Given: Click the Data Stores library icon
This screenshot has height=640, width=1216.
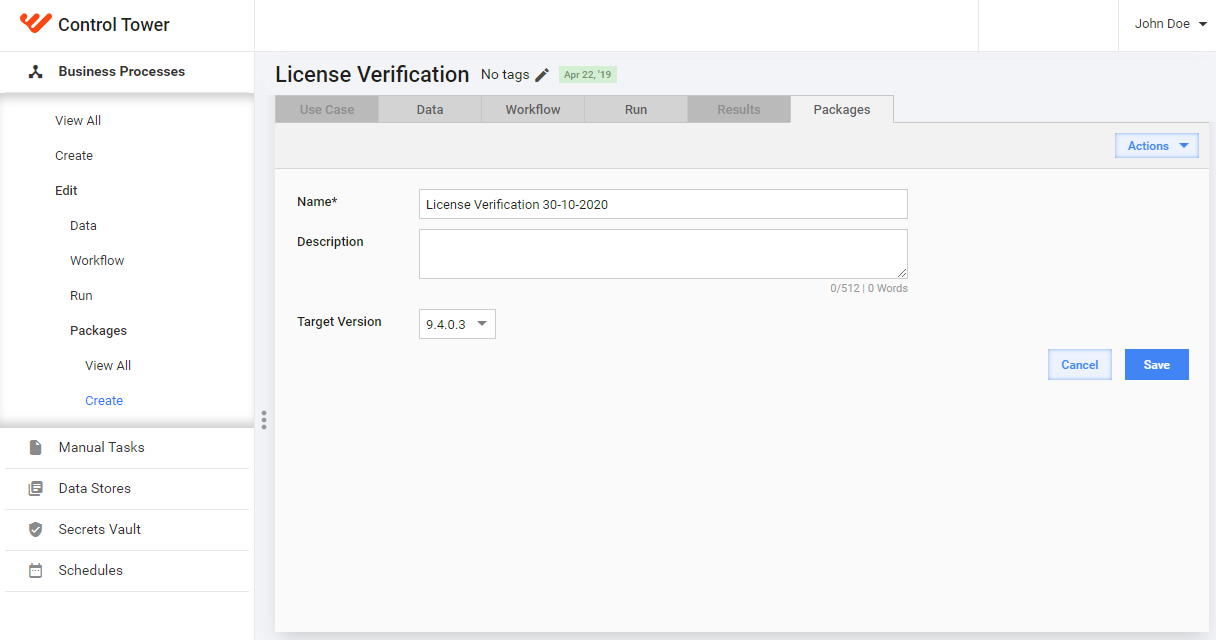Looking at the screenshot, I should pyautogui.click(x=36, y=489).
